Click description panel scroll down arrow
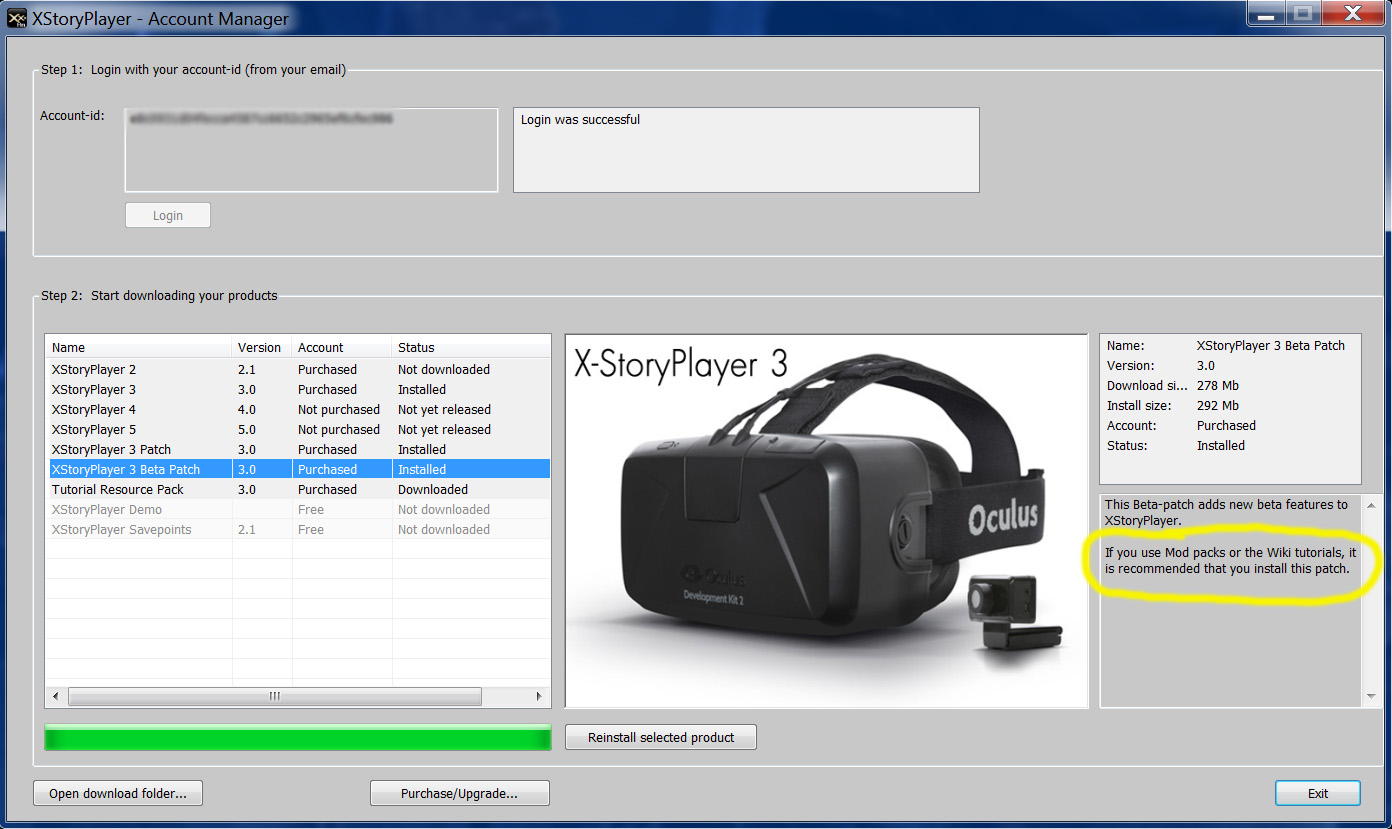Screen dimensions: 1392x829 point(1370,696)
